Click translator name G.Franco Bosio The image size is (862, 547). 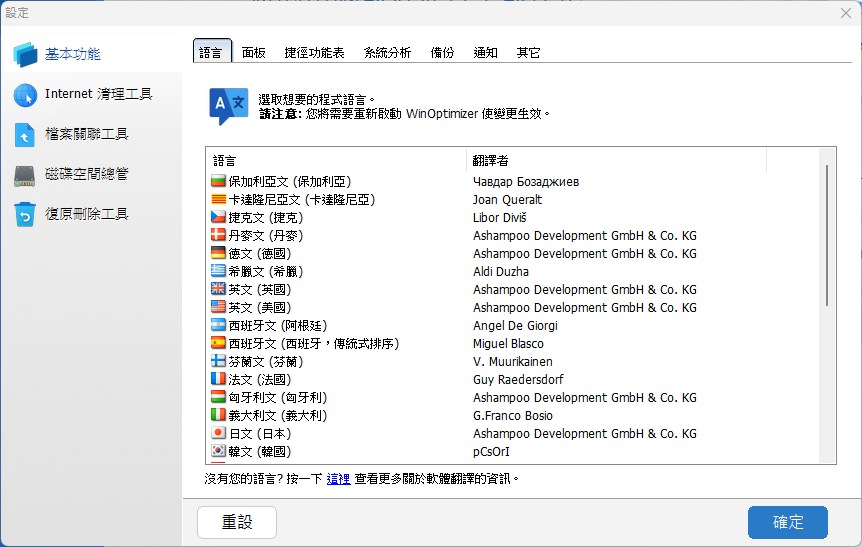tap(513, 416)
